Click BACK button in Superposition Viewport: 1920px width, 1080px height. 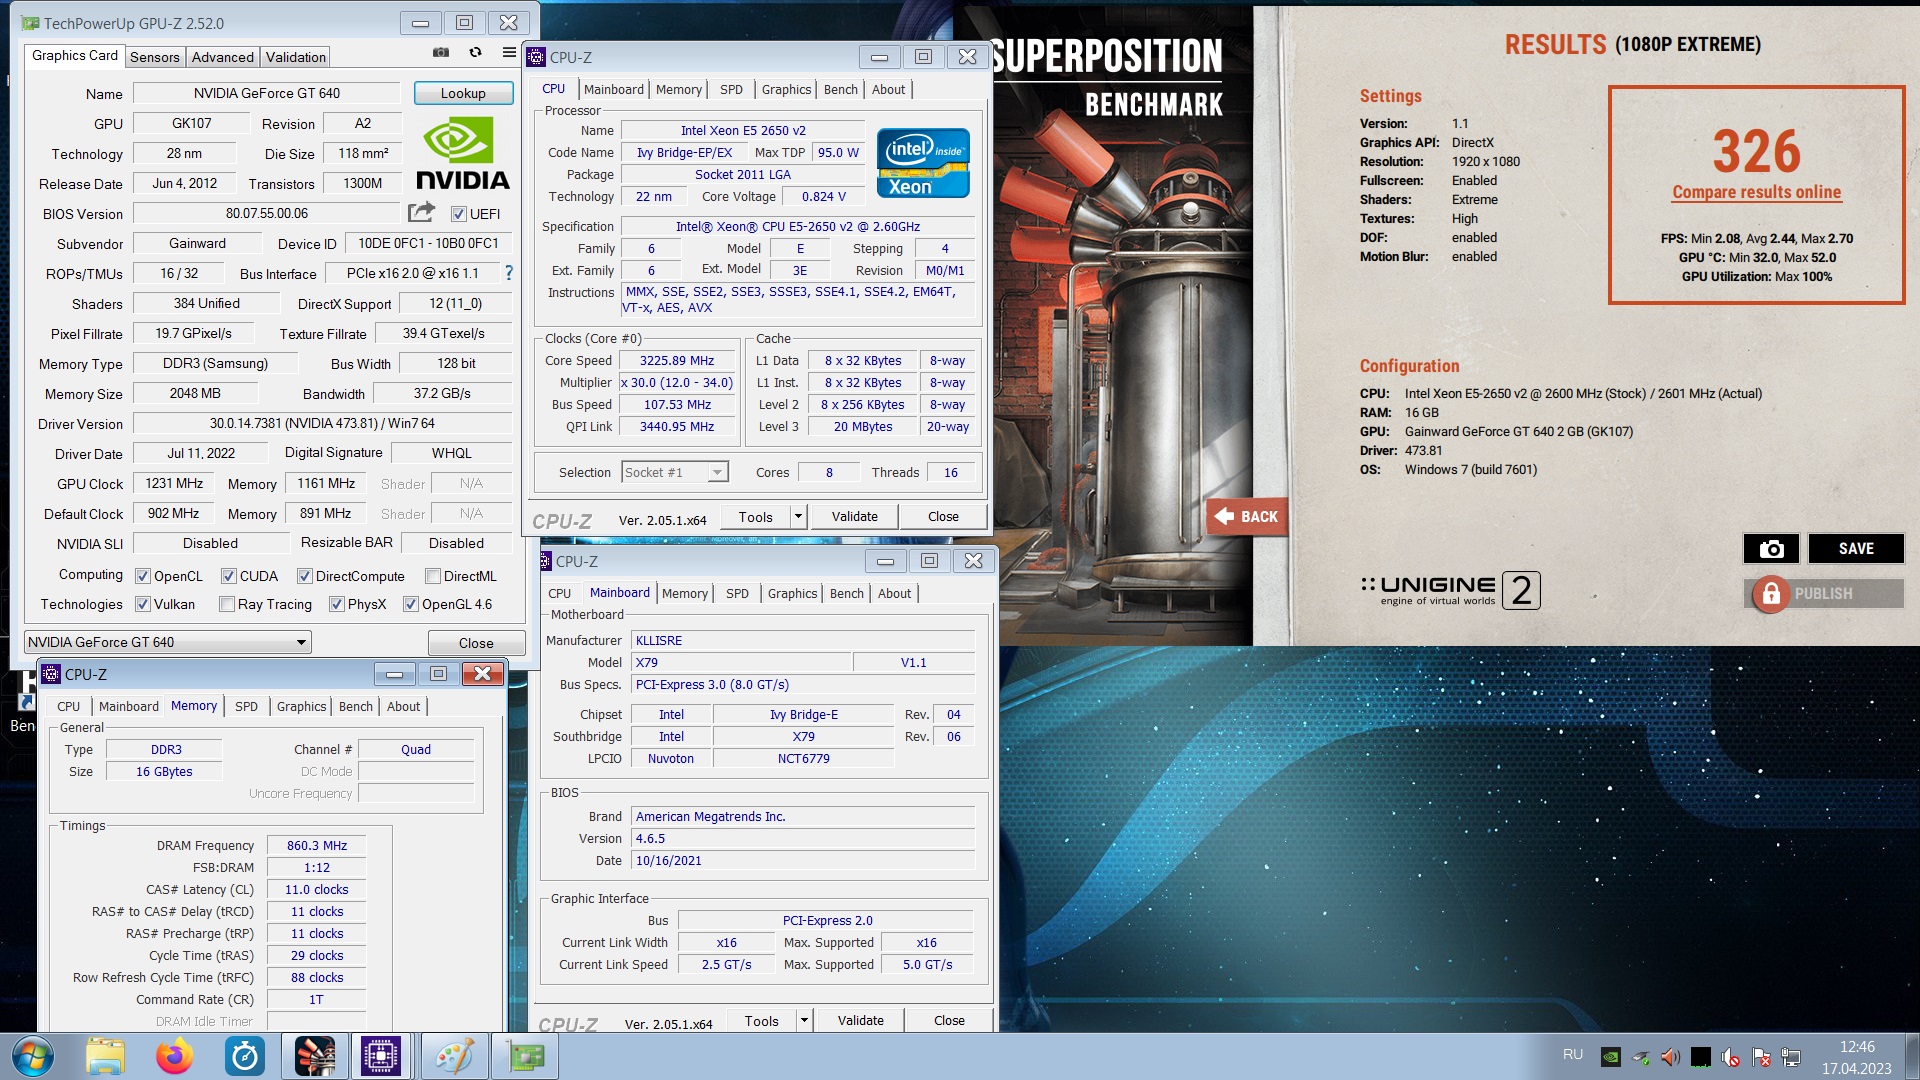1247,517
